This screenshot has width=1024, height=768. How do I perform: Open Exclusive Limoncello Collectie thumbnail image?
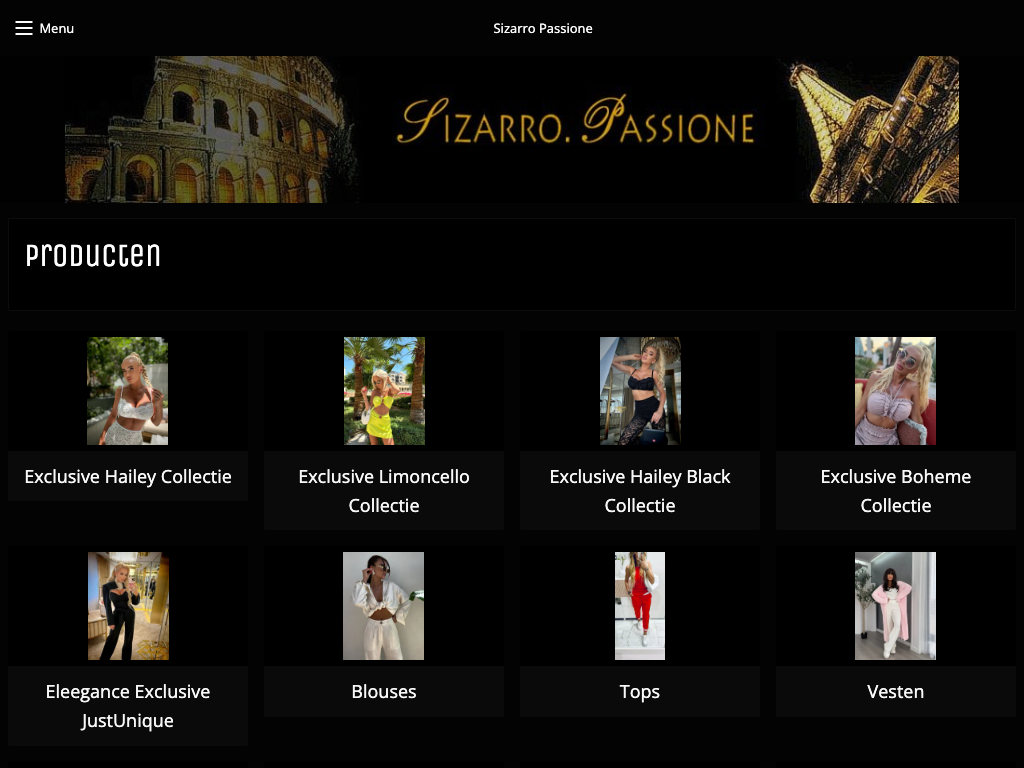click(384, 391)
